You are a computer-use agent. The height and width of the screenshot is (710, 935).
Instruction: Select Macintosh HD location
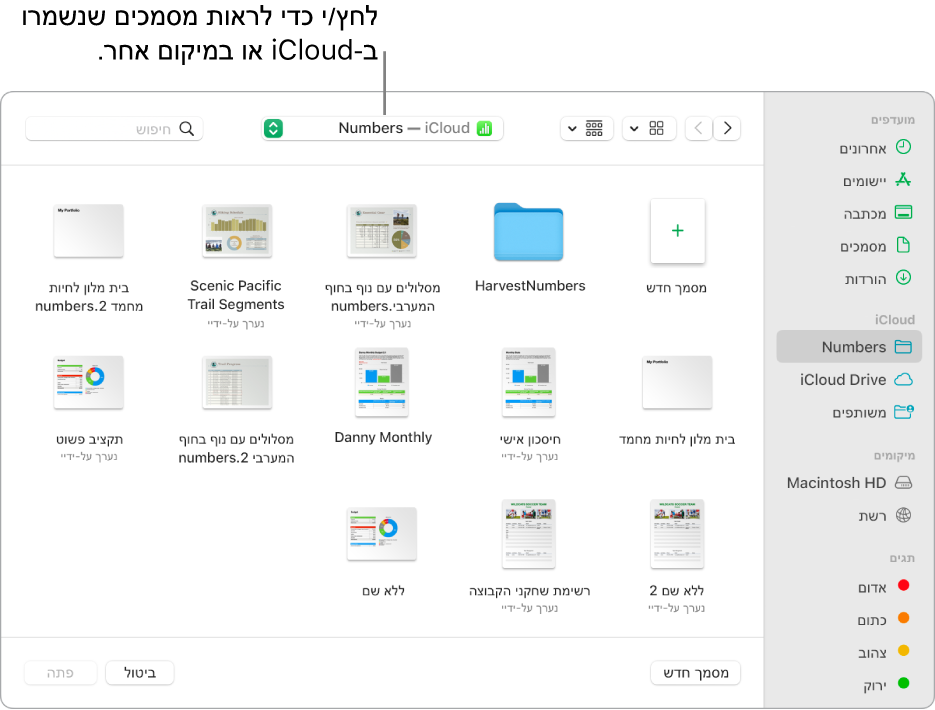(x=849, y=483)
